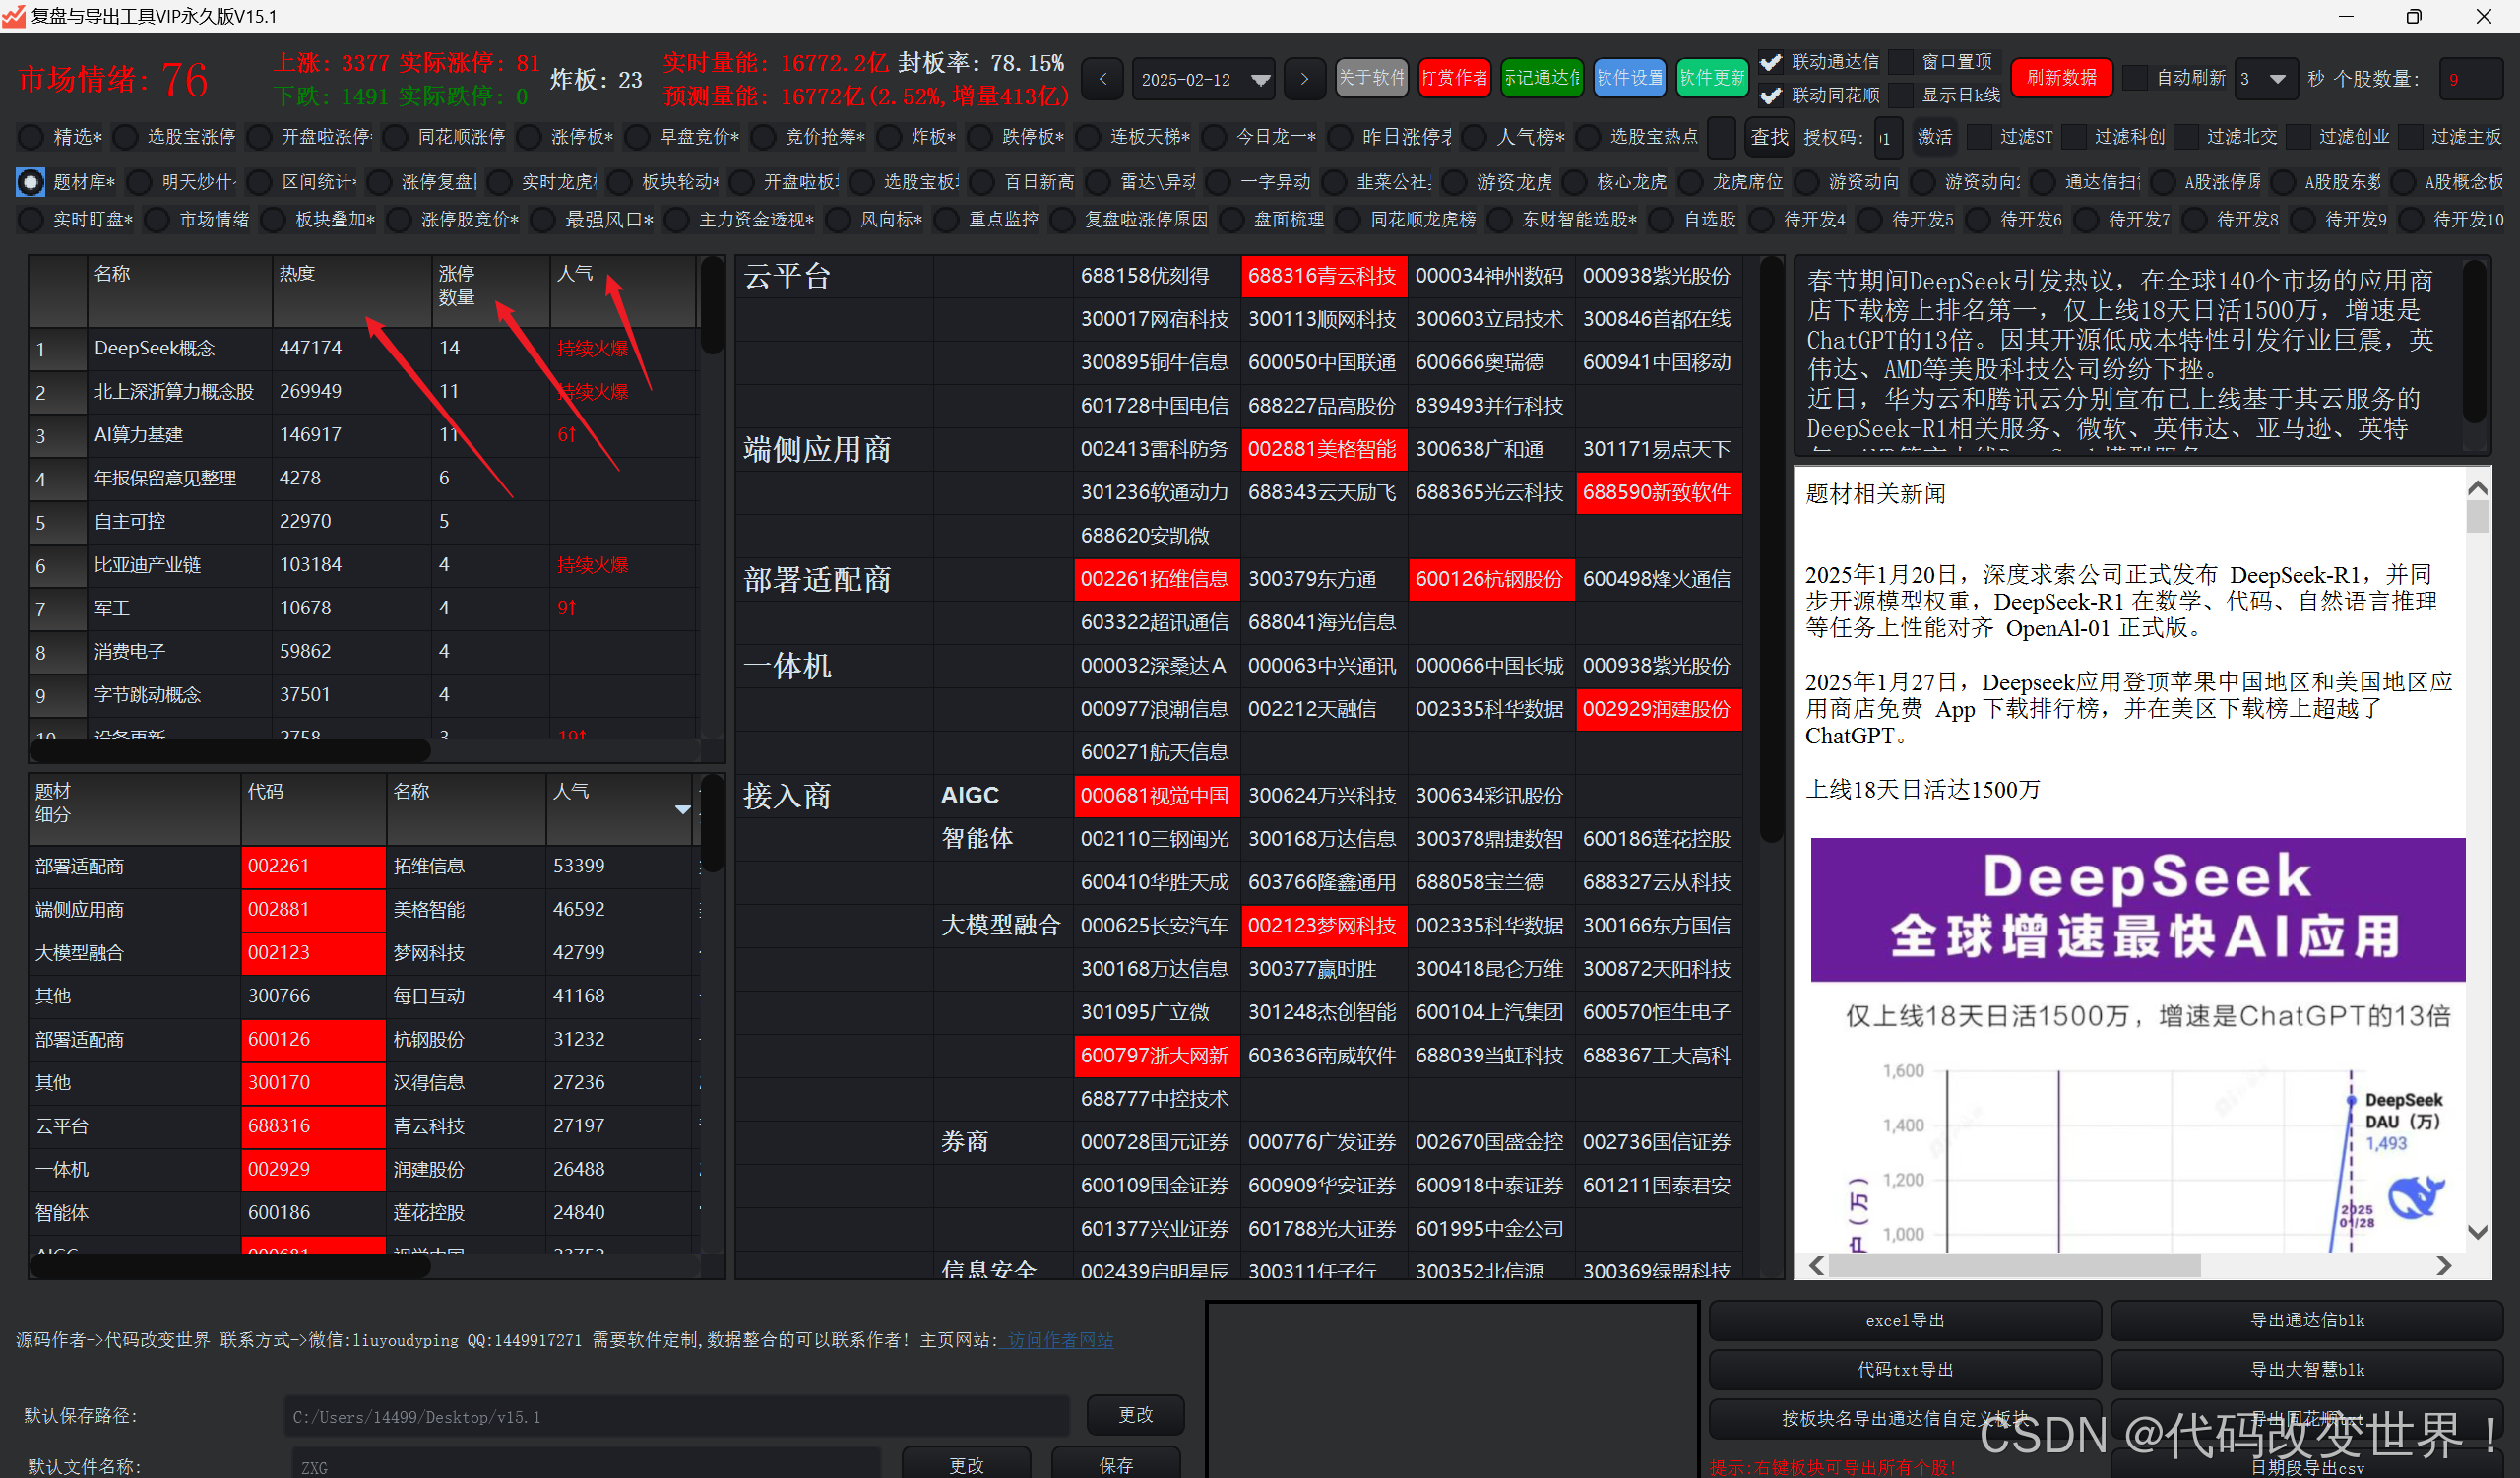Enable the 窗口置顶 checkbox
Viewport: 2520px width, 1478px height.
point(1901,62)
